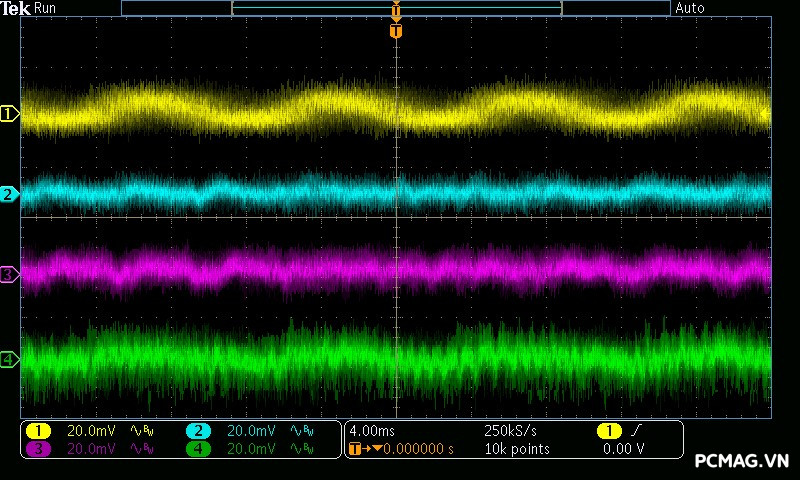Click the 10k points record length
Image resolution: width=800 pixels, height=480 pixels.
click(x=517, y=449)
